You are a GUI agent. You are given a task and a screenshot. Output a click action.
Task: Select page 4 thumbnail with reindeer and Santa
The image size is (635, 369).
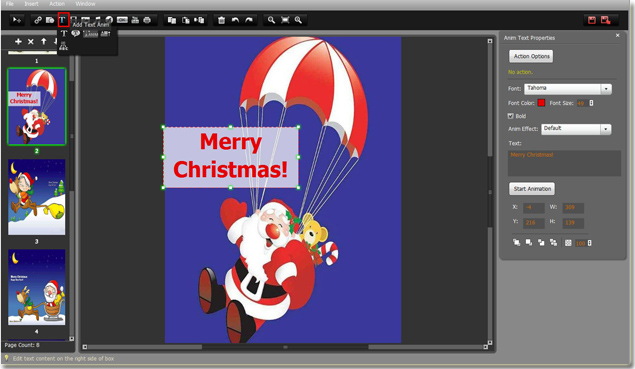pos(36,287)
